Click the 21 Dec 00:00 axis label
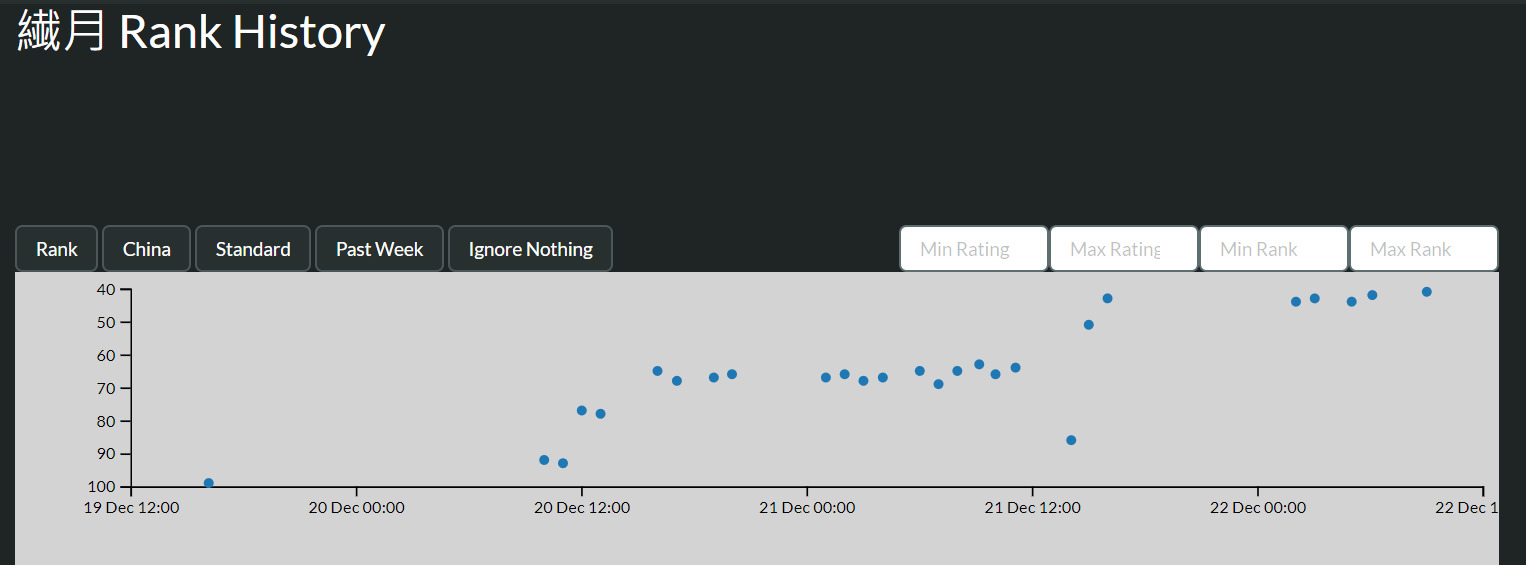This screenshot has width=1526, height=565. tap(807, 508)
